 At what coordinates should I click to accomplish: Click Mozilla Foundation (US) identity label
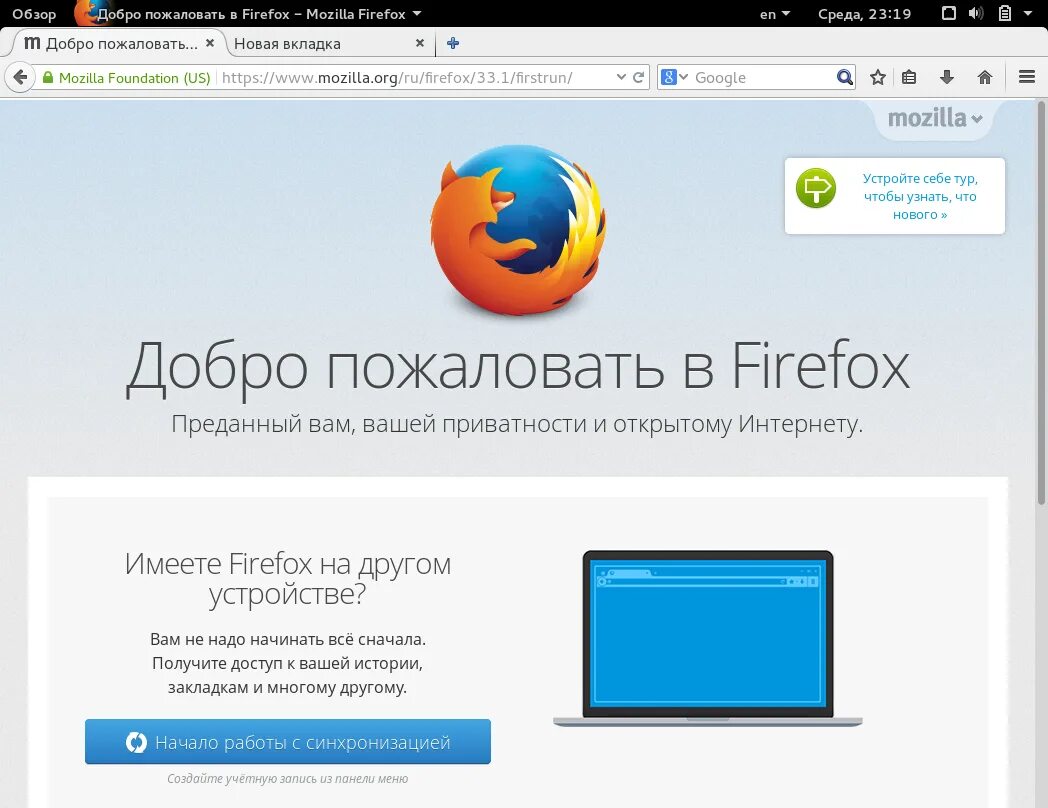[x=134, y=78]
